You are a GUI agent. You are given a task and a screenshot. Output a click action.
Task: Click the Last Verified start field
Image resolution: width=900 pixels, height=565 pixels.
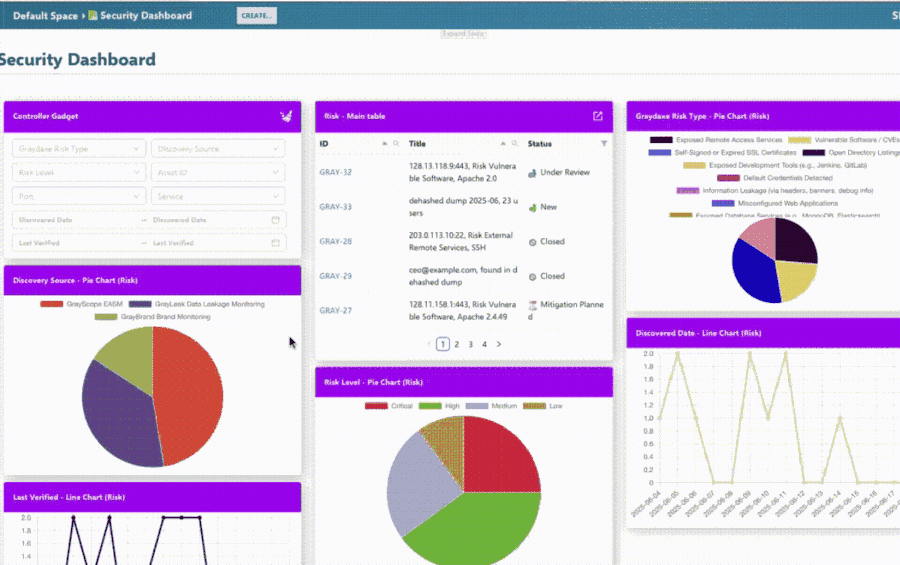pos(77,243)
